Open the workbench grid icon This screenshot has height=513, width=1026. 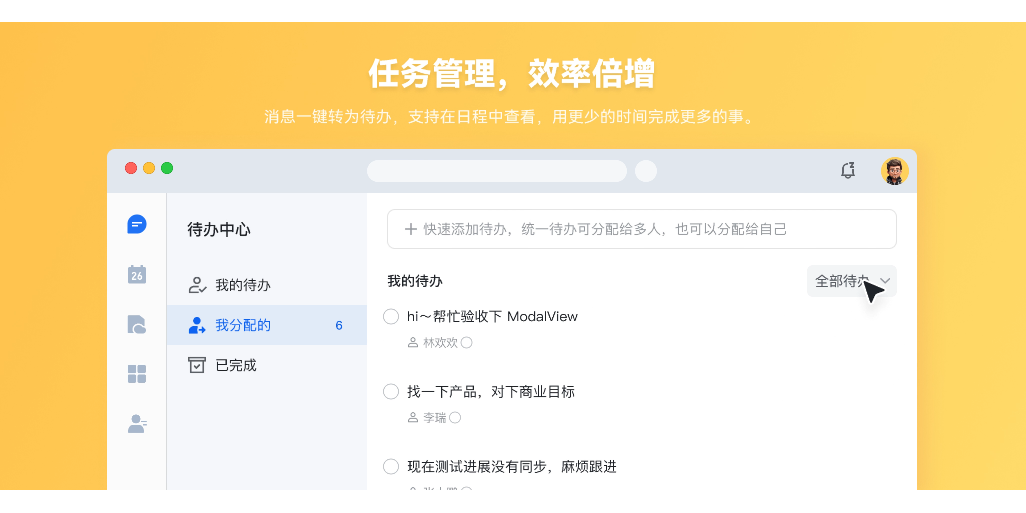click(x=137, y=374)
